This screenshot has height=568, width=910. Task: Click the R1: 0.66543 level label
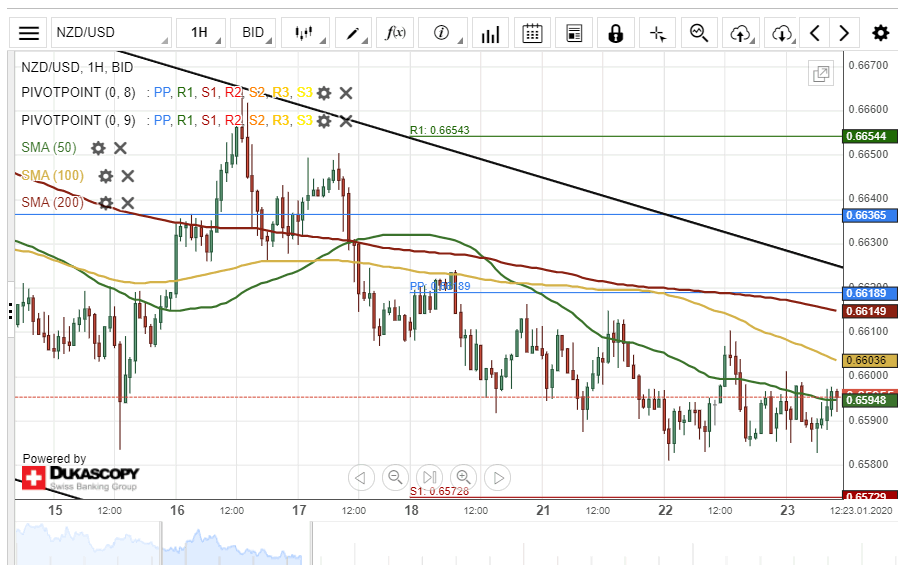click(439, 131)
